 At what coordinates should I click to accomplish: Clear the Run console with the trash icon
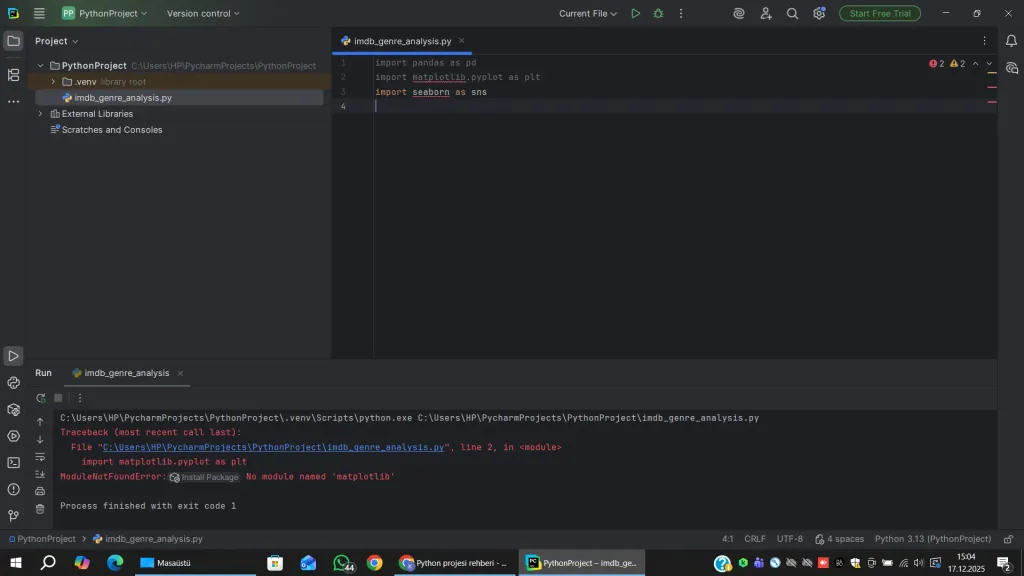[40, 508]
